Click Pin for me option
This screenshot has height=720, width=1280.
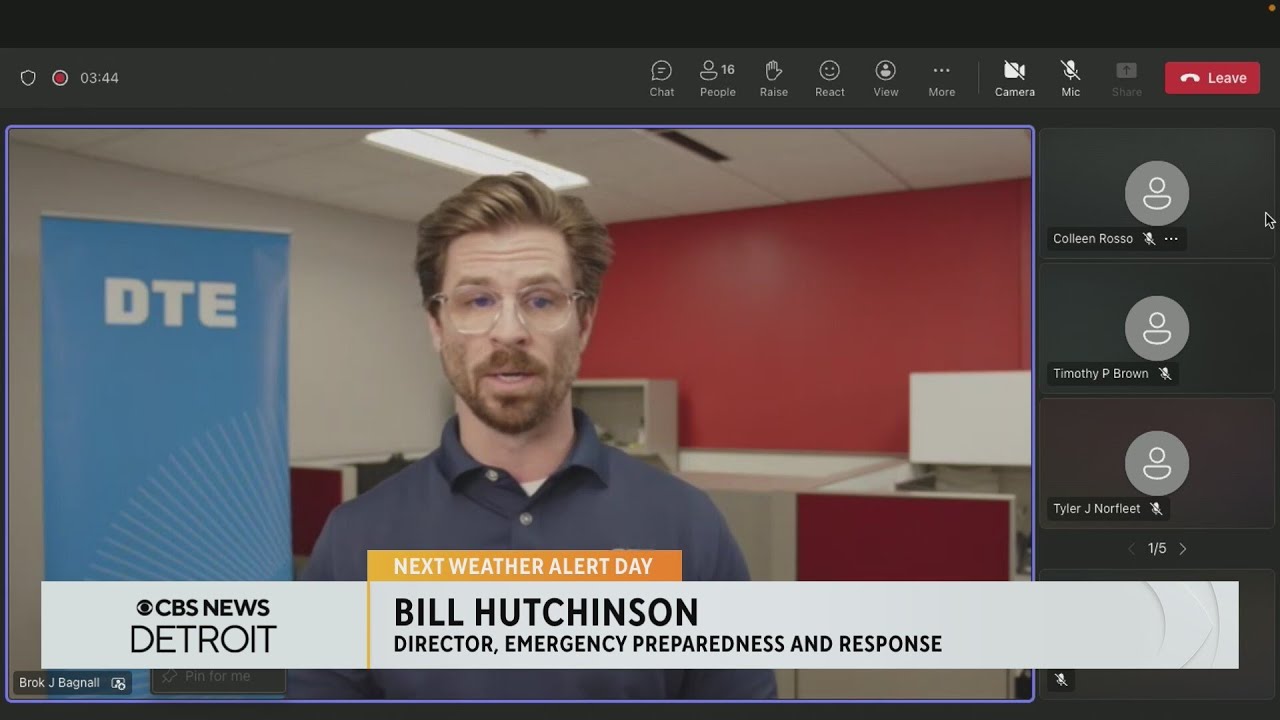point(218,677)
